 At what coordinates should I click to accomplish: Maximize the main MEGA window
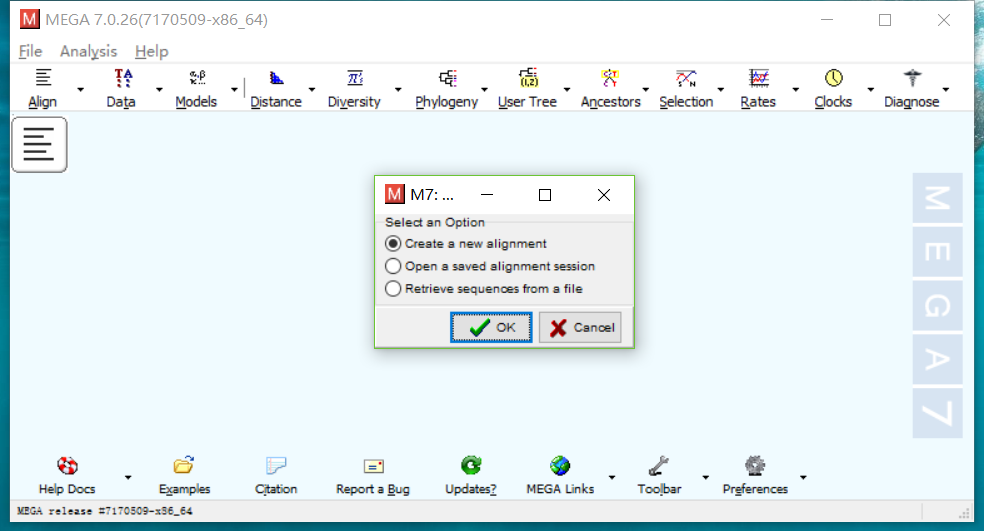(885, 20)
